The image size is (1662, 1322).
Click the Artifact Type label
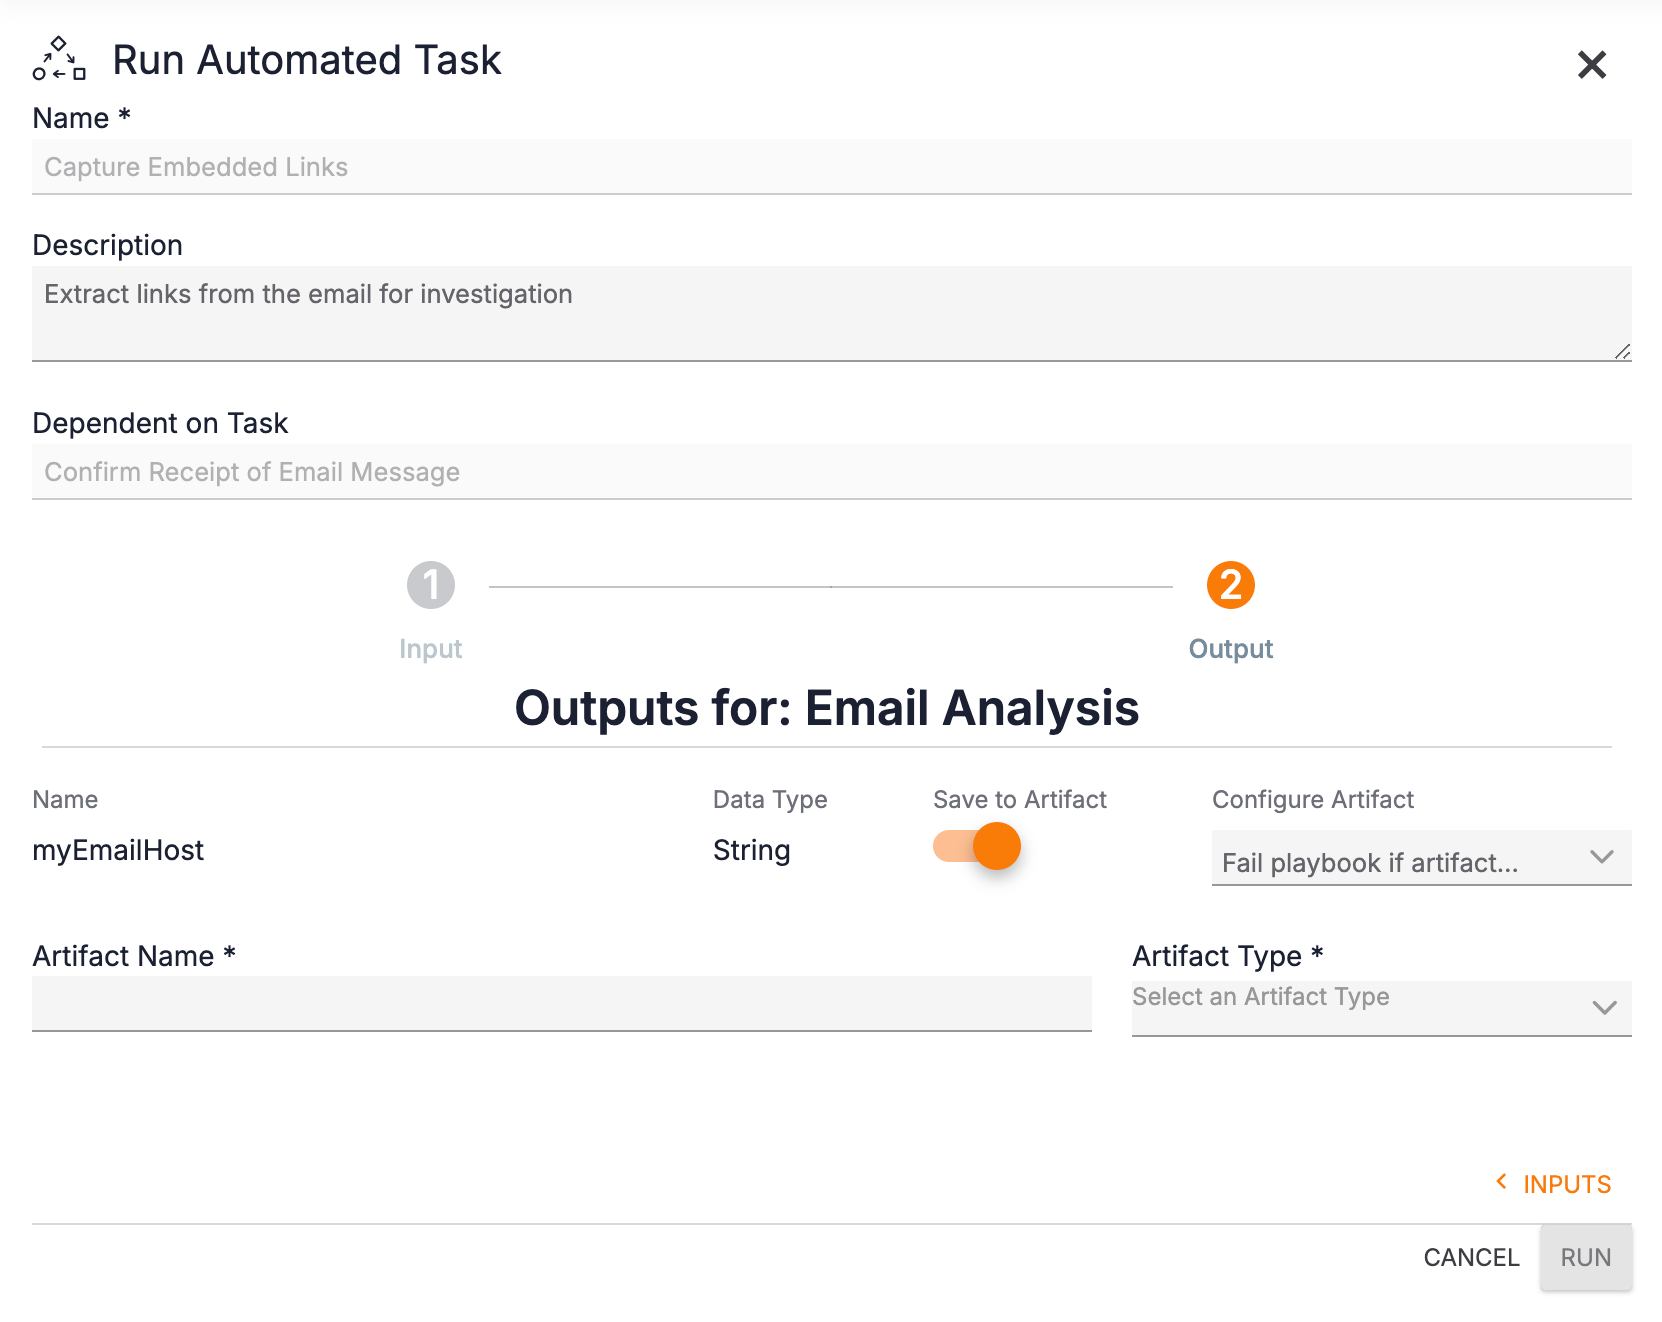click(x=1228, y=956)
